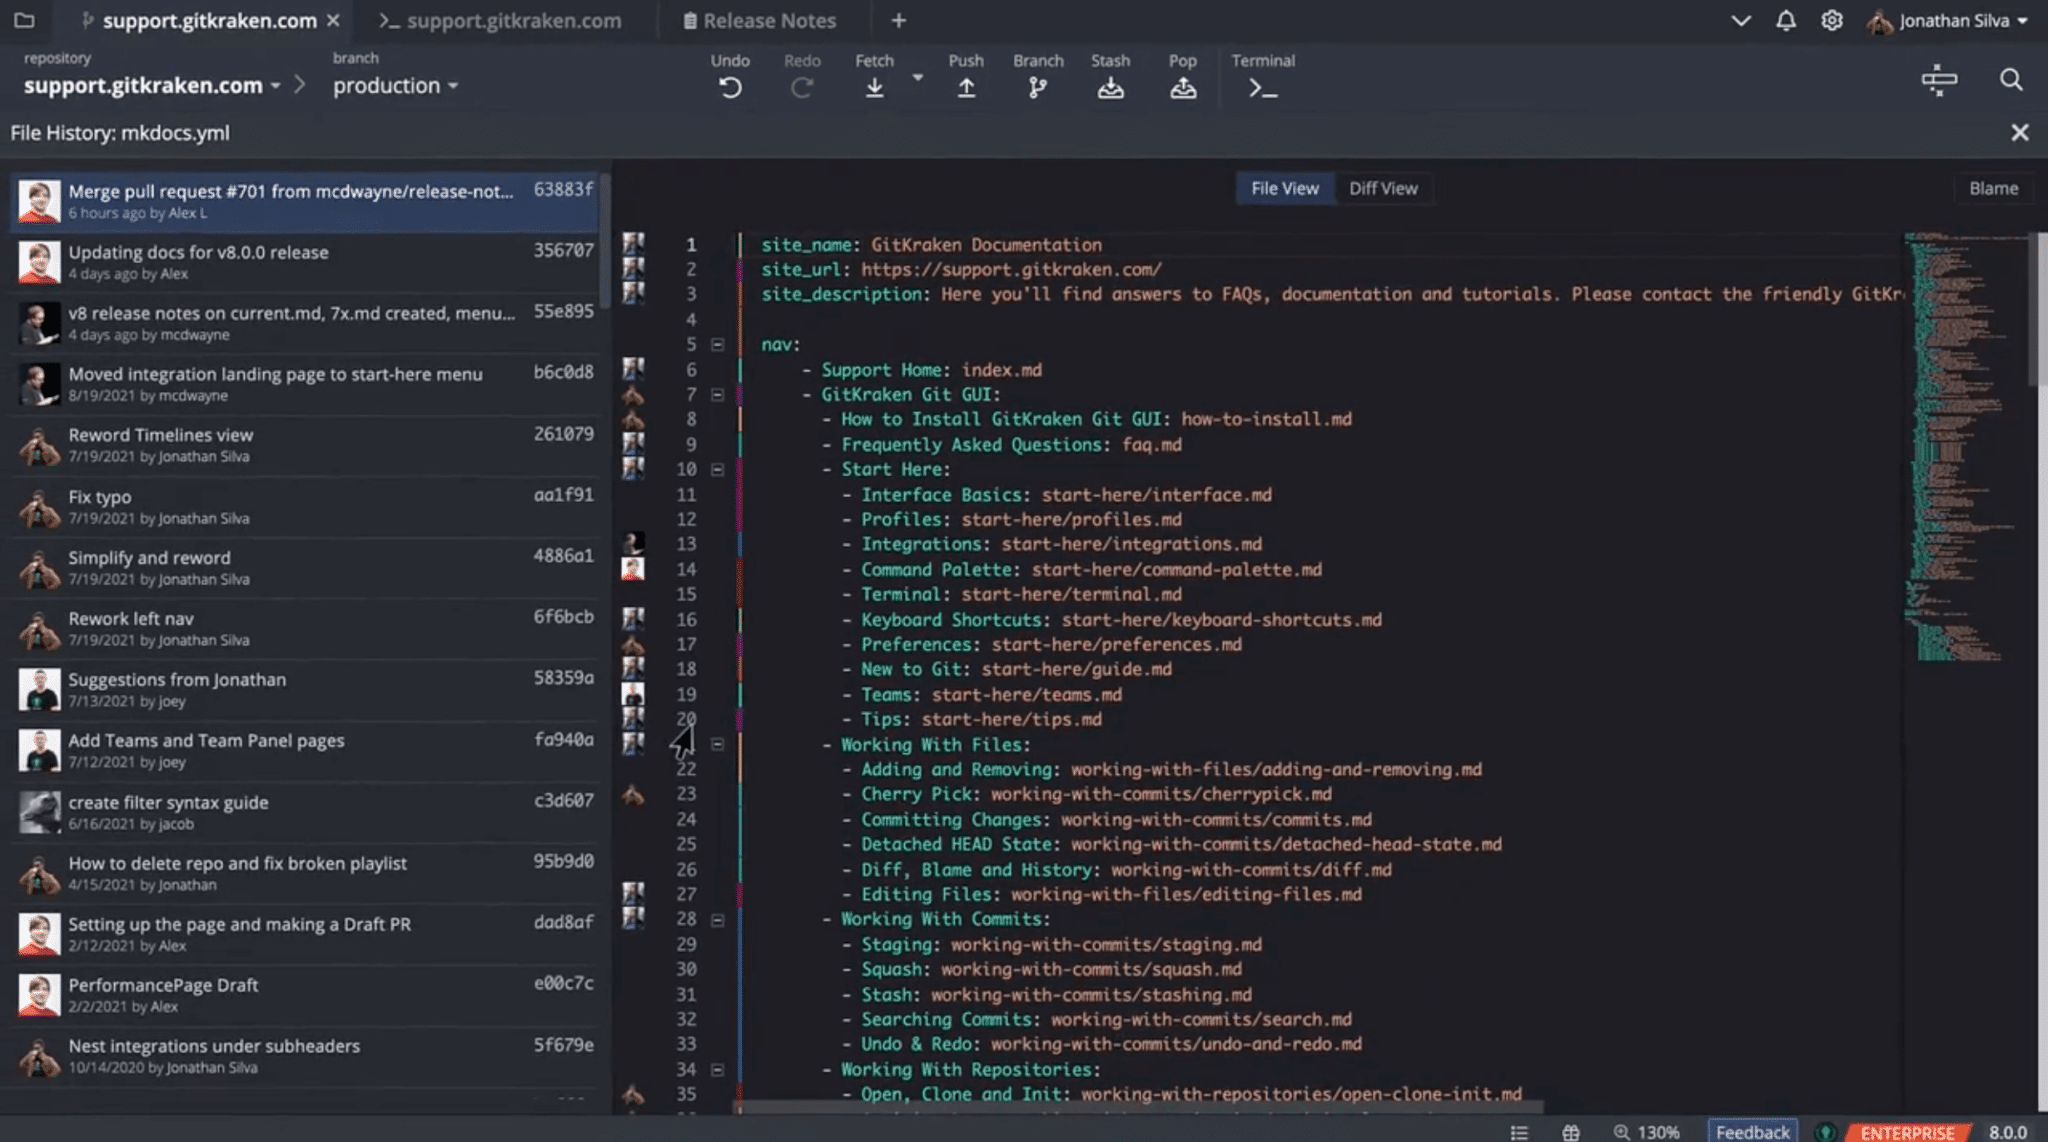Click the Fetch download icon
This screenshot has width=2048, height=1142.
pyautogui.click(x=874, y=88)
